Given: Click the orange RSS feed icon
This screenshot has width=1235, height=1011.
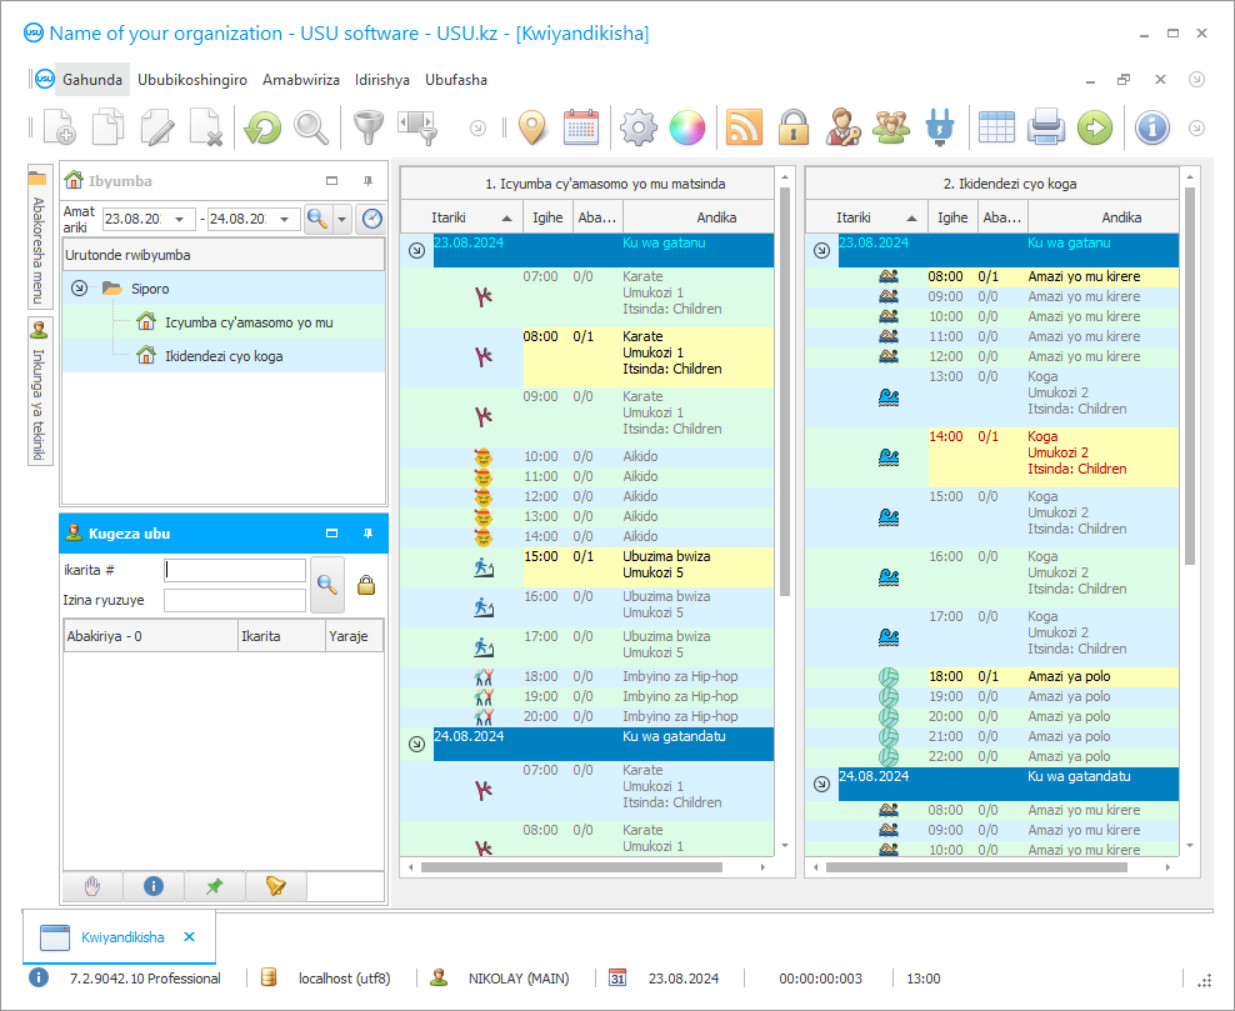Looking at the screenshot, I should pos(744,128).
